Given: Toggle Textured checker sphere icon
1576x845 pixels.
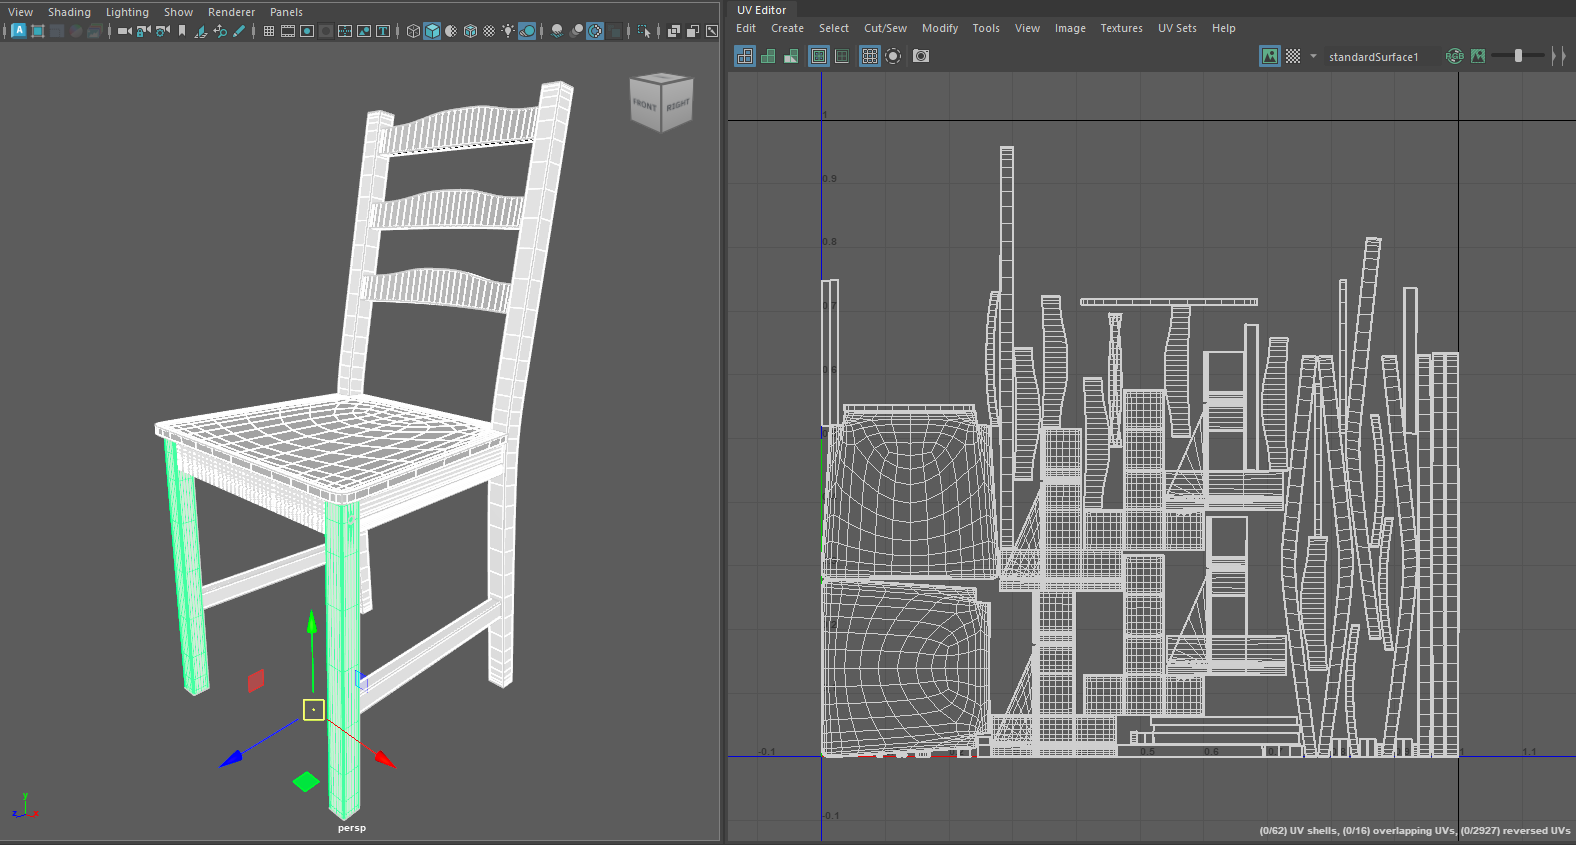Looking at the screenshot, I should (489, 31).
